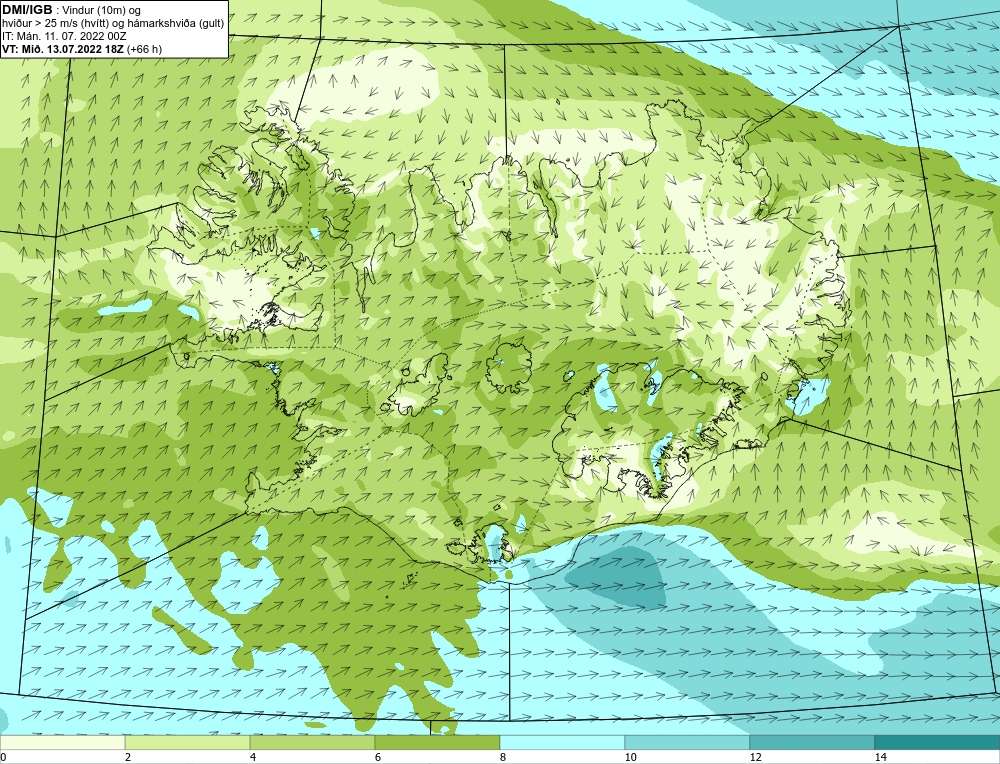This screenshot has width=1000, height=764.
Task: Click the 12–14 m/s teal legend swatch
Action: coord(812,742)
